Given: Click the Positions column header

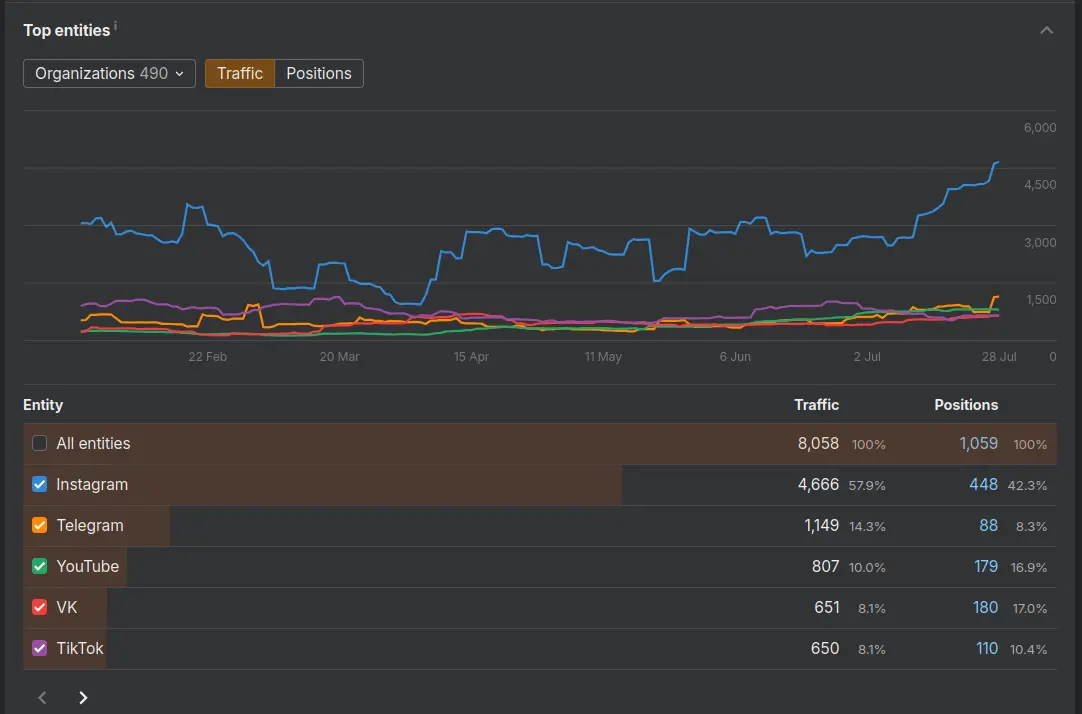Looking at the screenshot, I should [966, 405].
